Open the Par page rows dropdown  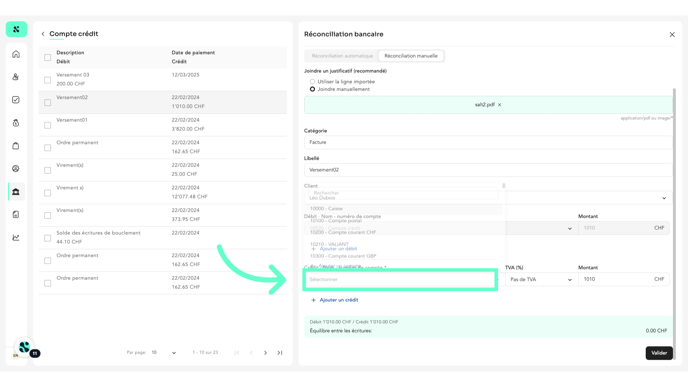click(x=164, y=353)
